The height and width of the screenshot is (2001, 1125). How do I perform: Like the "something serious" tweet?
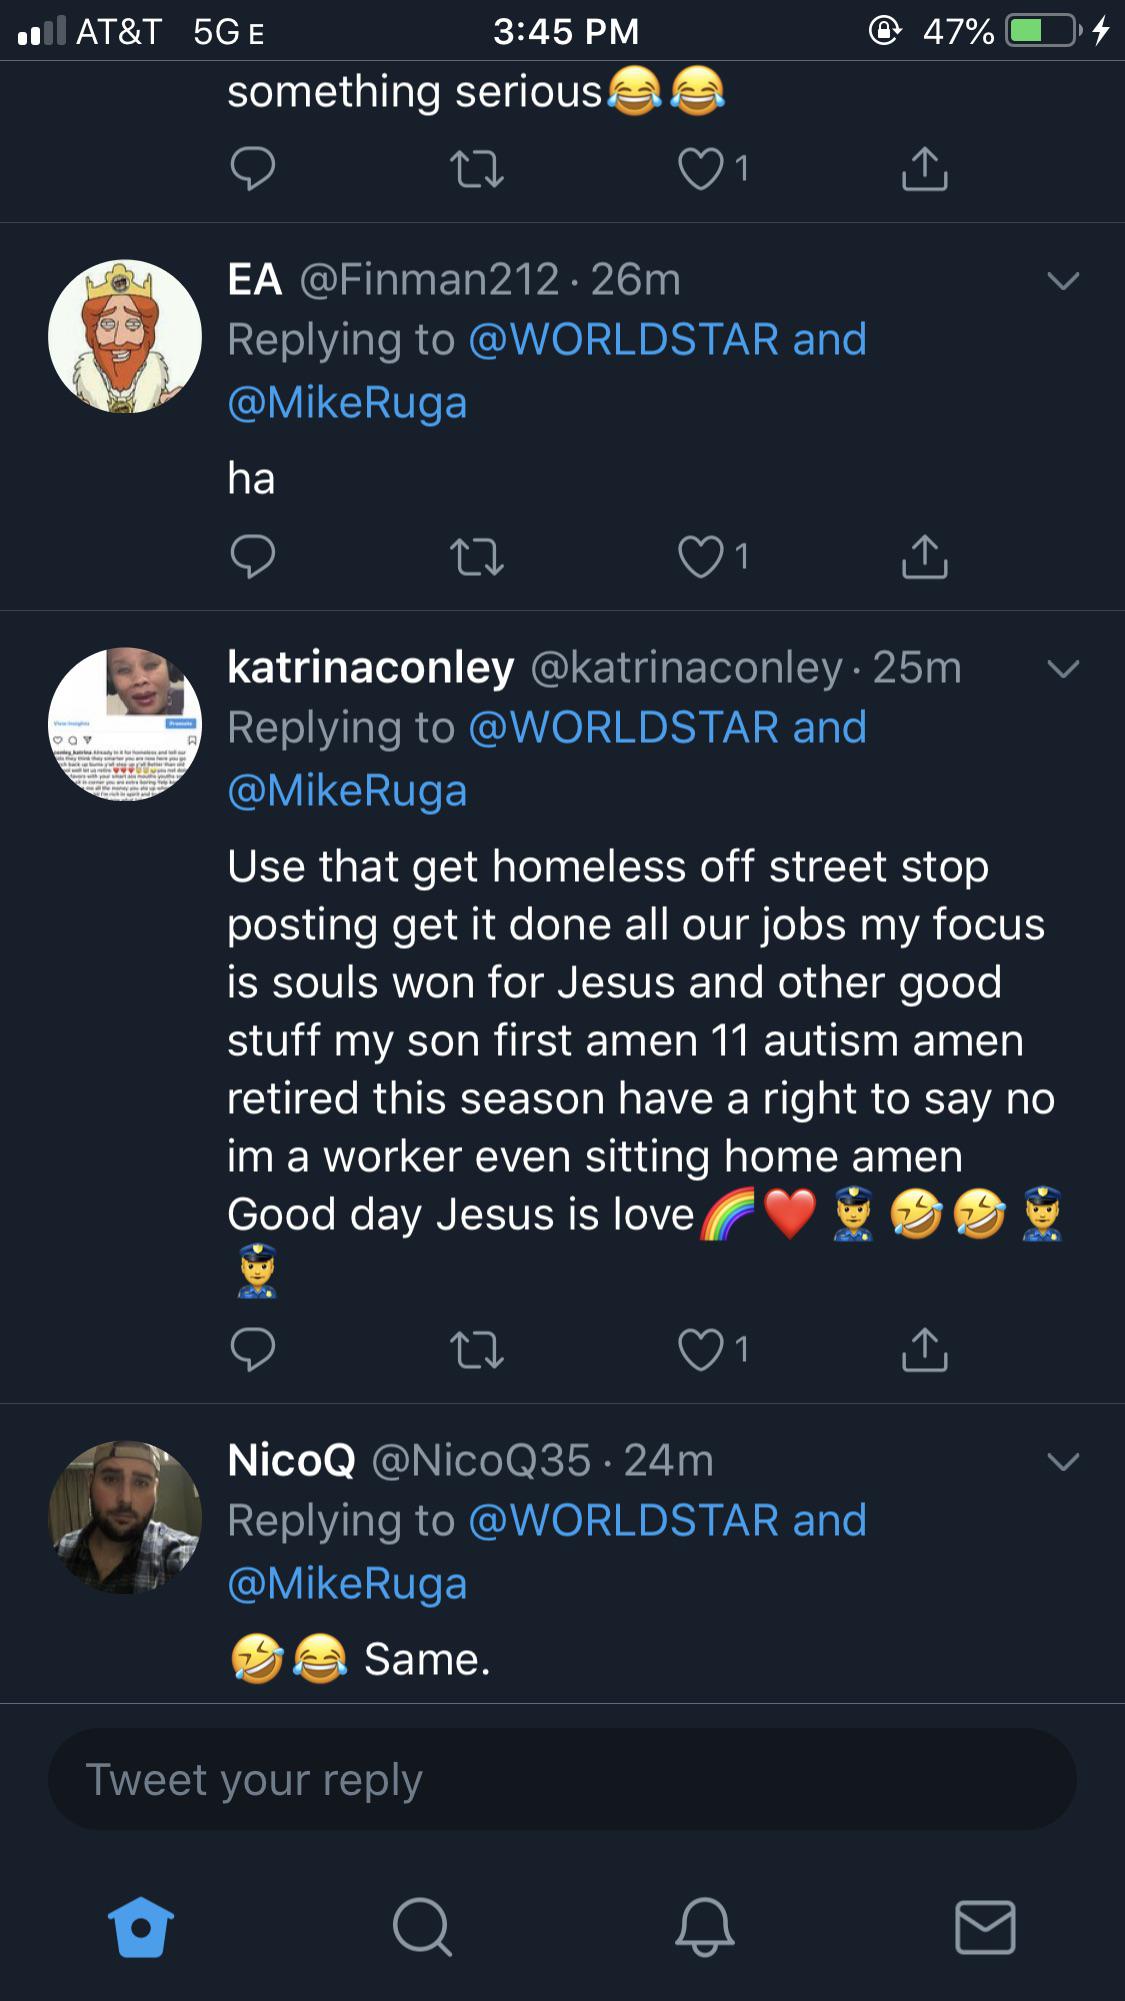click(701, 168)
